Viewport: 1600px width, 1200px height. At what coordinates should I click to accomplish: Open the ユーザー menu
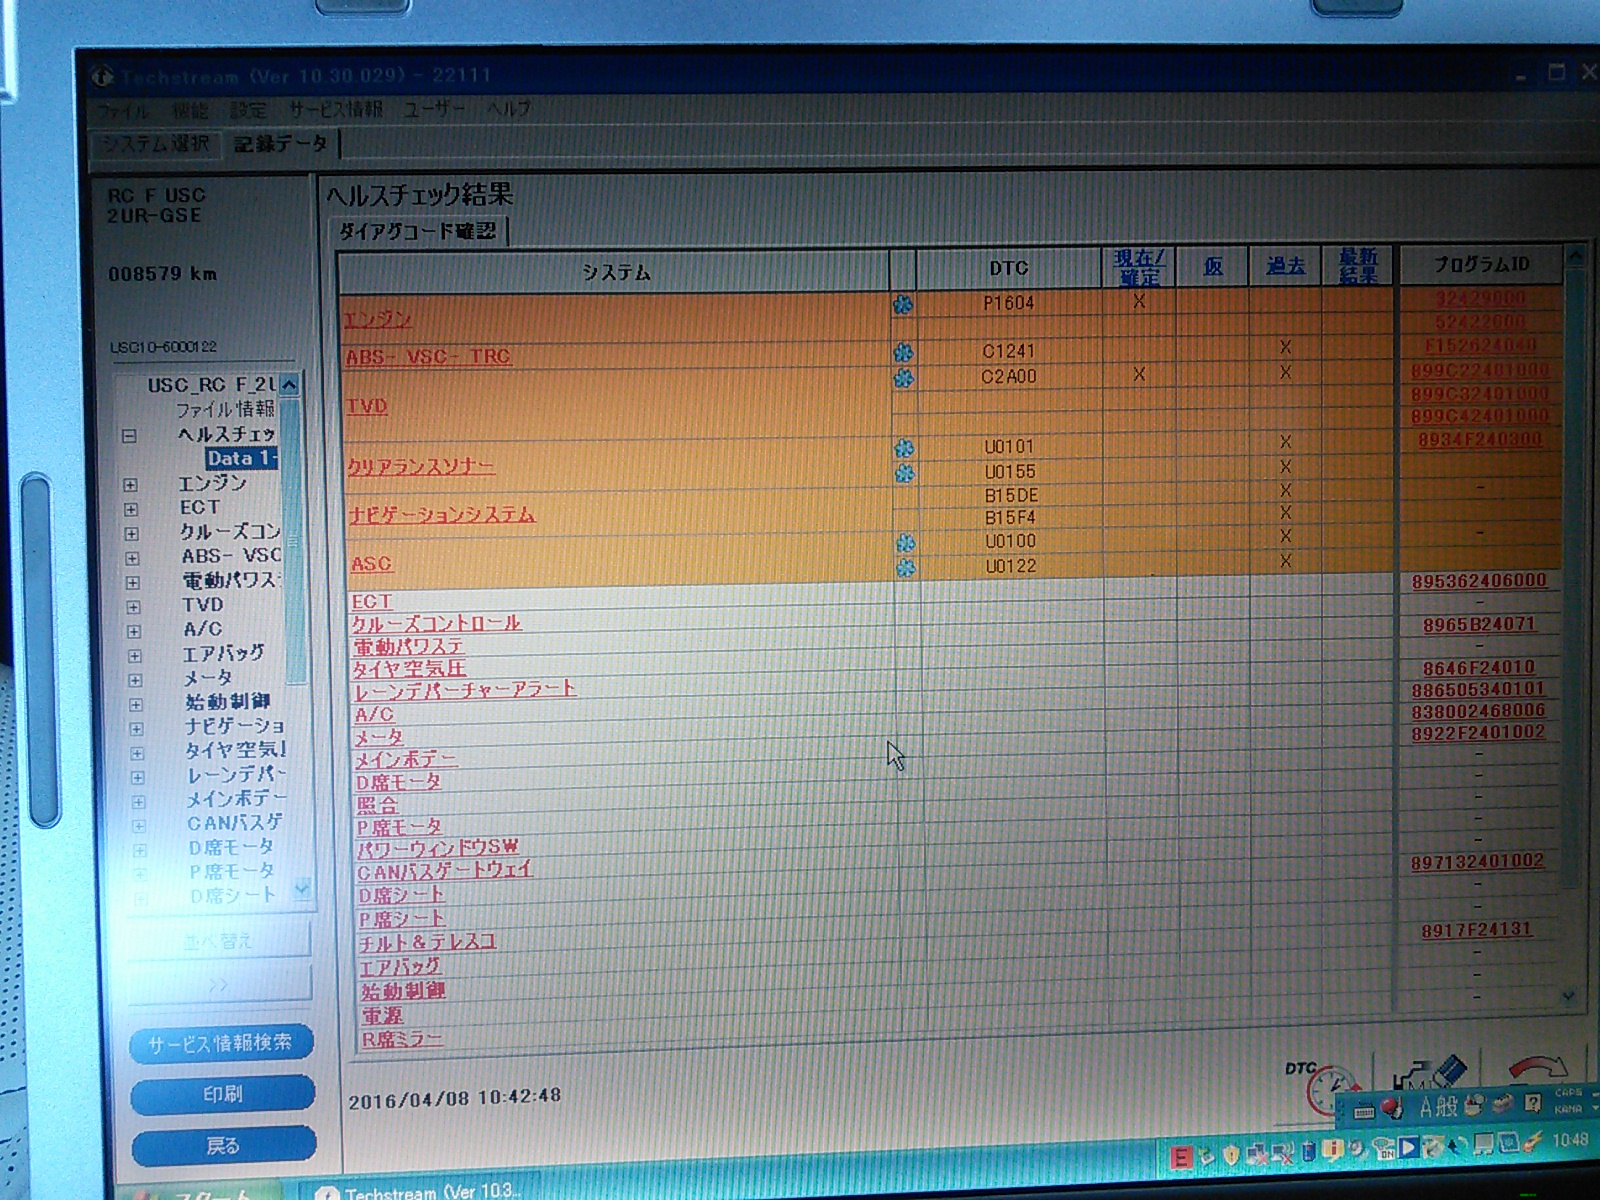[435, 108]
